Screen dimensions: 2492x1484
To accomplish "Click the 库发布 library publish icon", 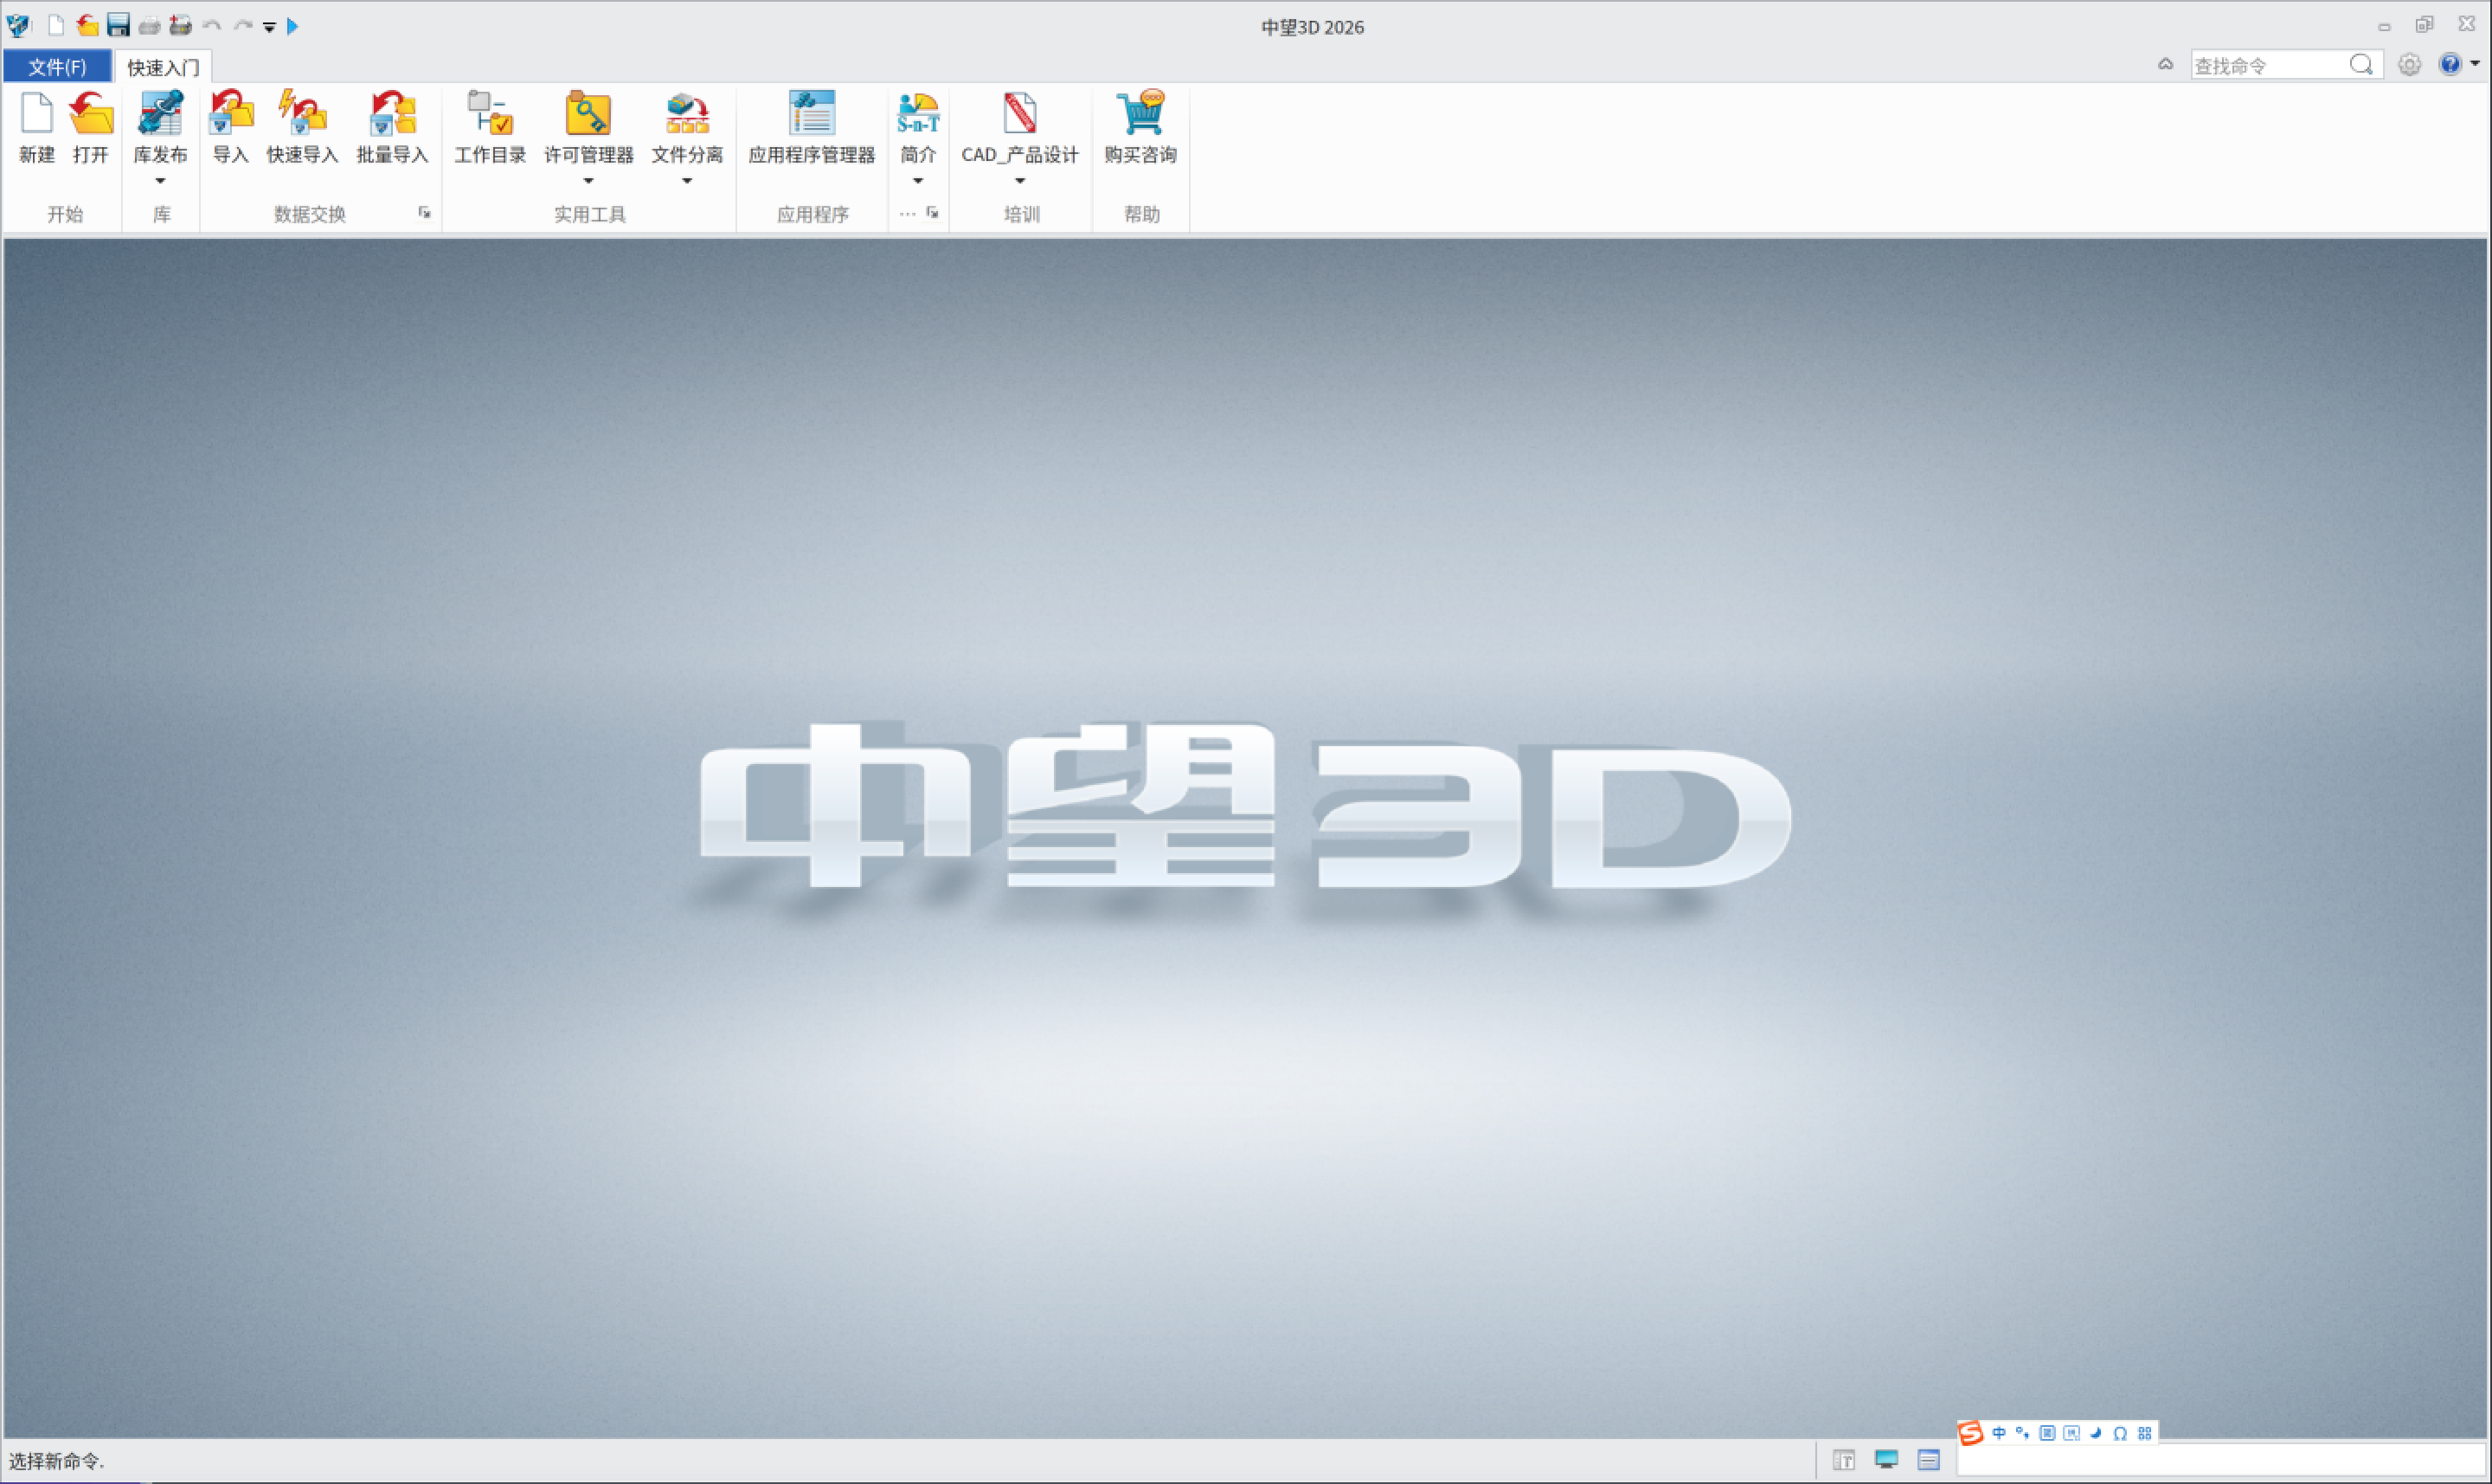I will coord(160,114).
